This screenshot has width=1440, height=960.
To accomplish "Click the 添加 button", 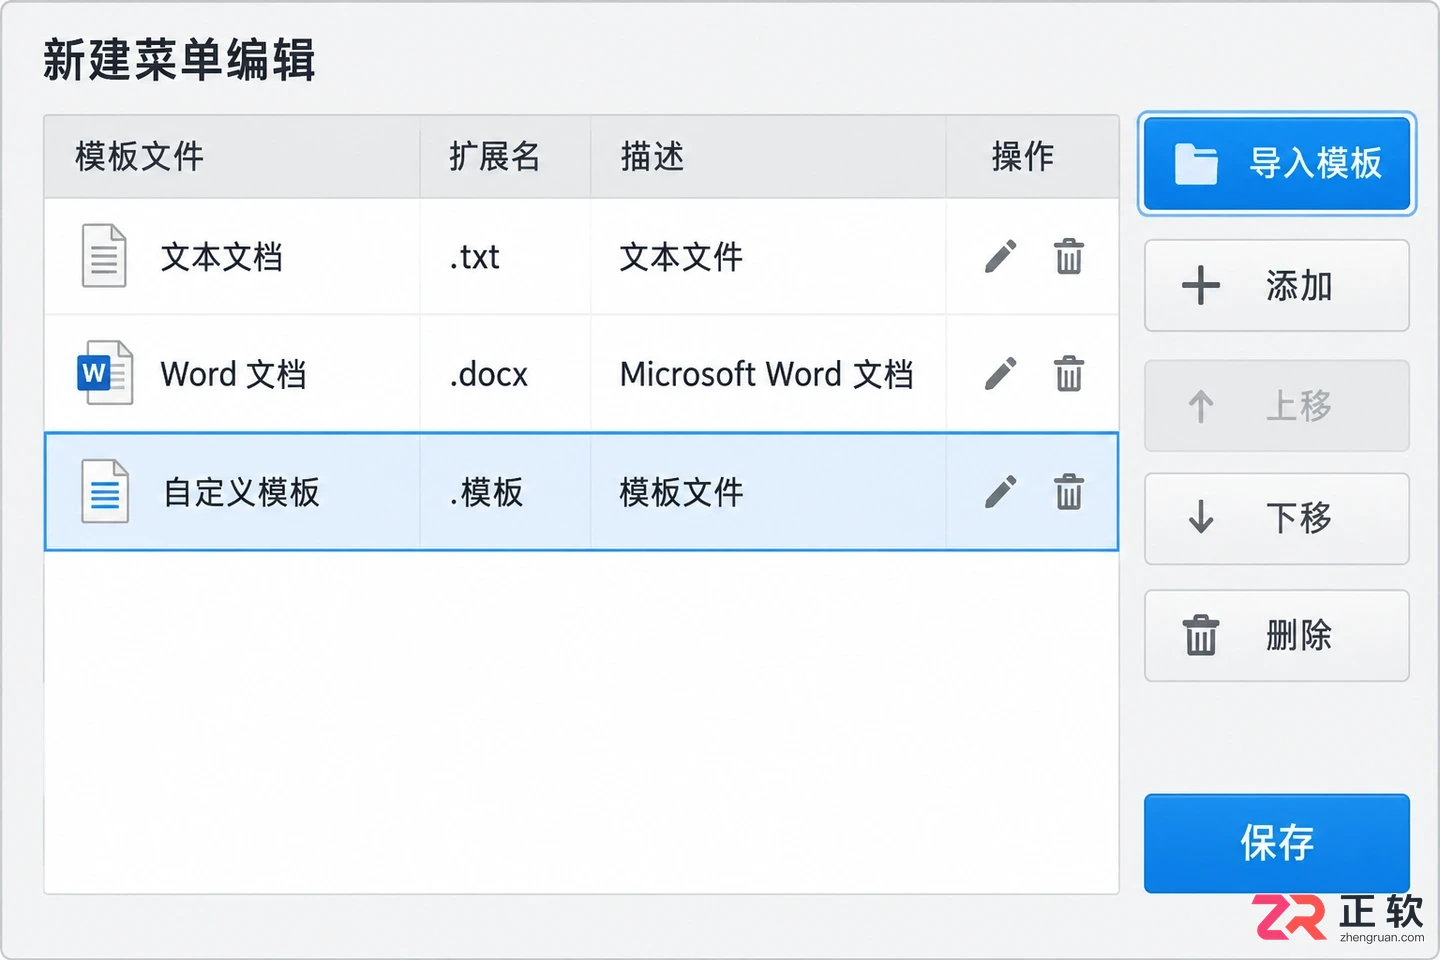I will click(1277, 286).
